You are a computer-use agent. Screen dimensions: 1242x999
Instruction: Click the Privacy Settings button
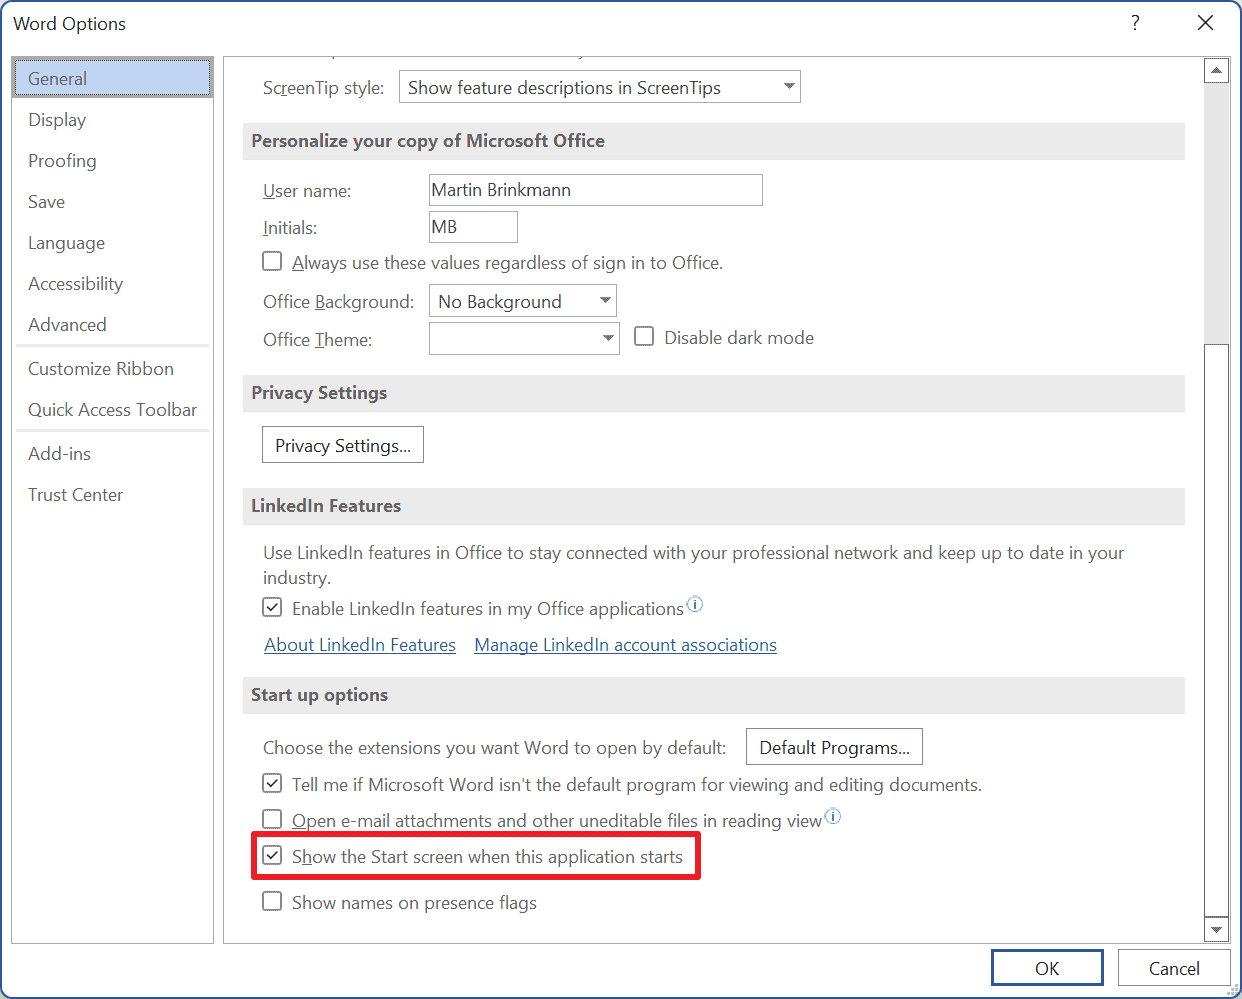click(x=342, y=444)
